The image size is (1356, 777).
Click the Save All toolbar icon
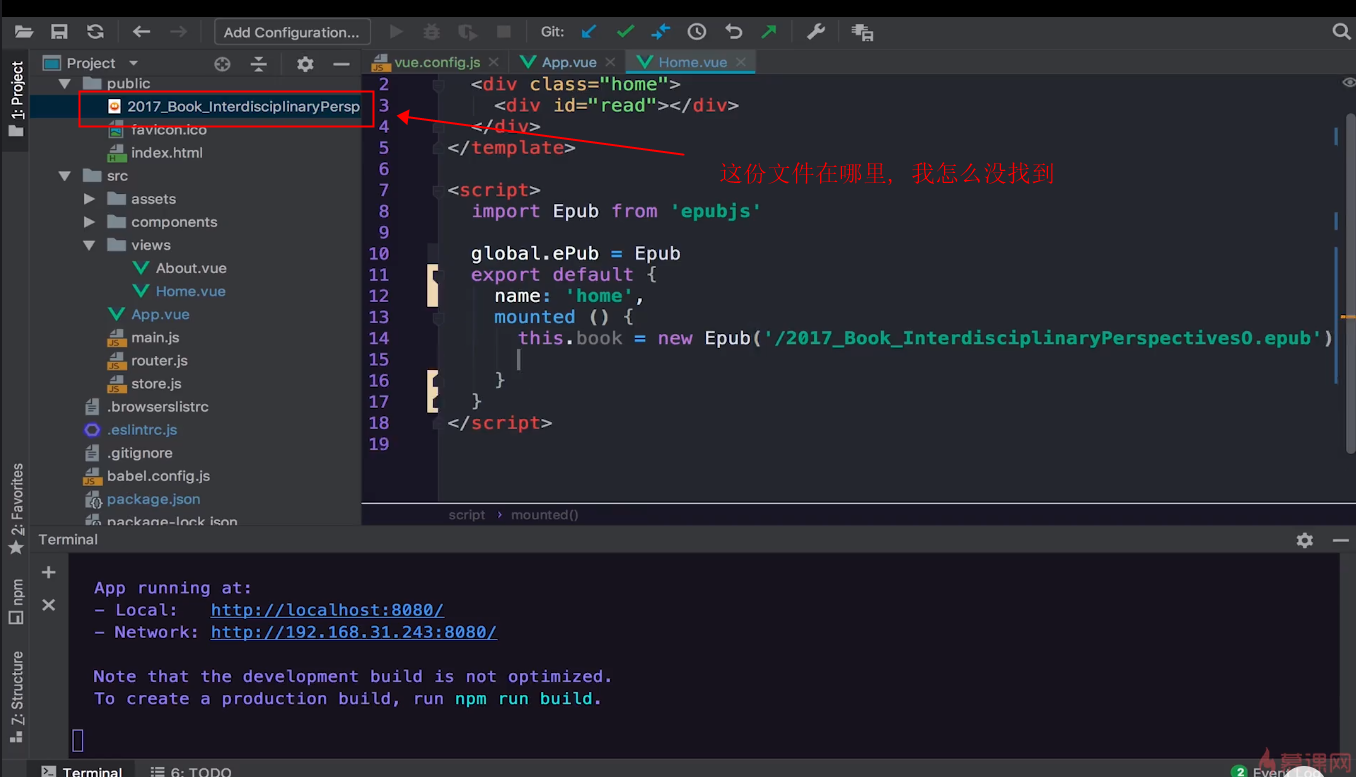(59, 32)
